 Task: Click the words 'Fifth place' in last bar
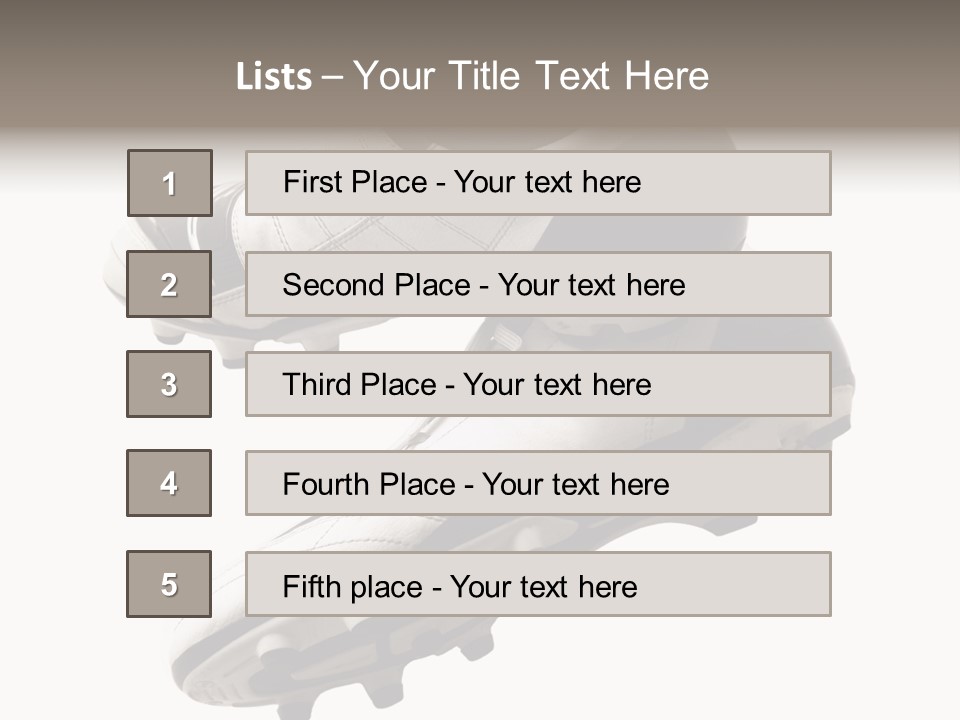[x=353, y=587]
